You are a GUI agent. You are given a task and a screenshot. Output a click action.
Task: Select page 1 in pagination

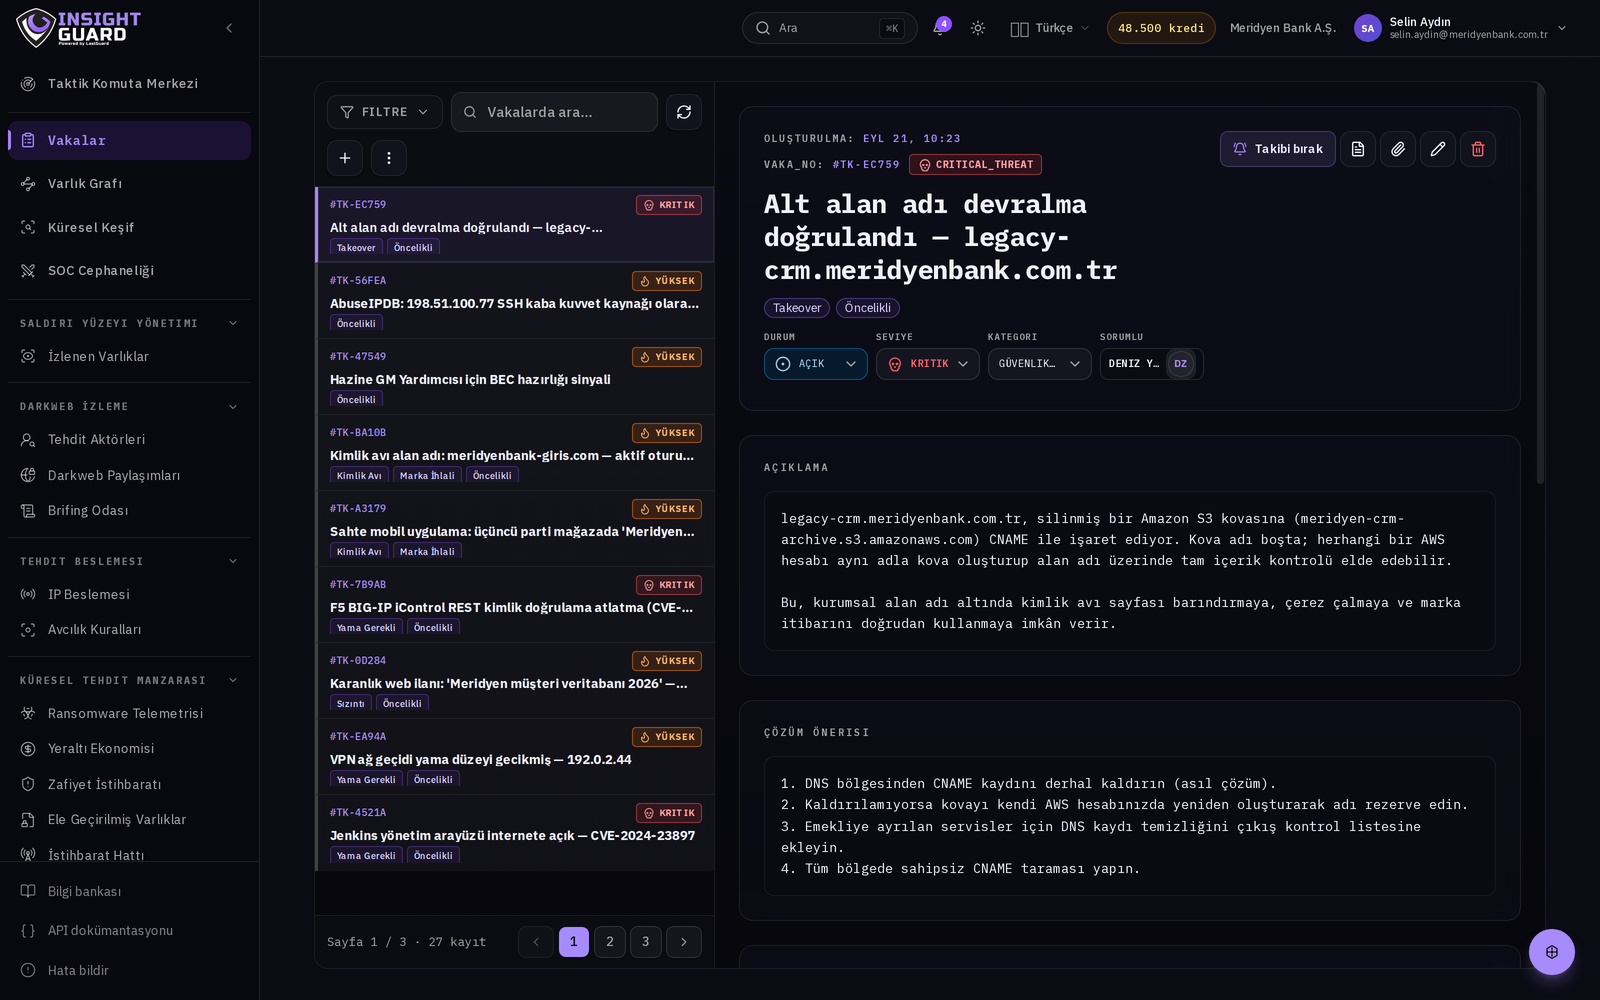(574, 942)
